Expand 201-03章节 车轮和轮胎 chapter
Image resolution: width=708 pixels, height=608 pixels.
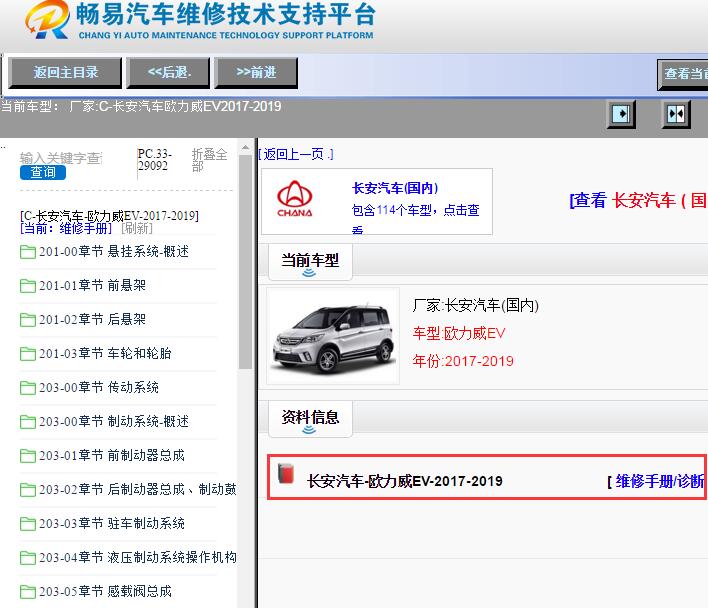(105, 354)
